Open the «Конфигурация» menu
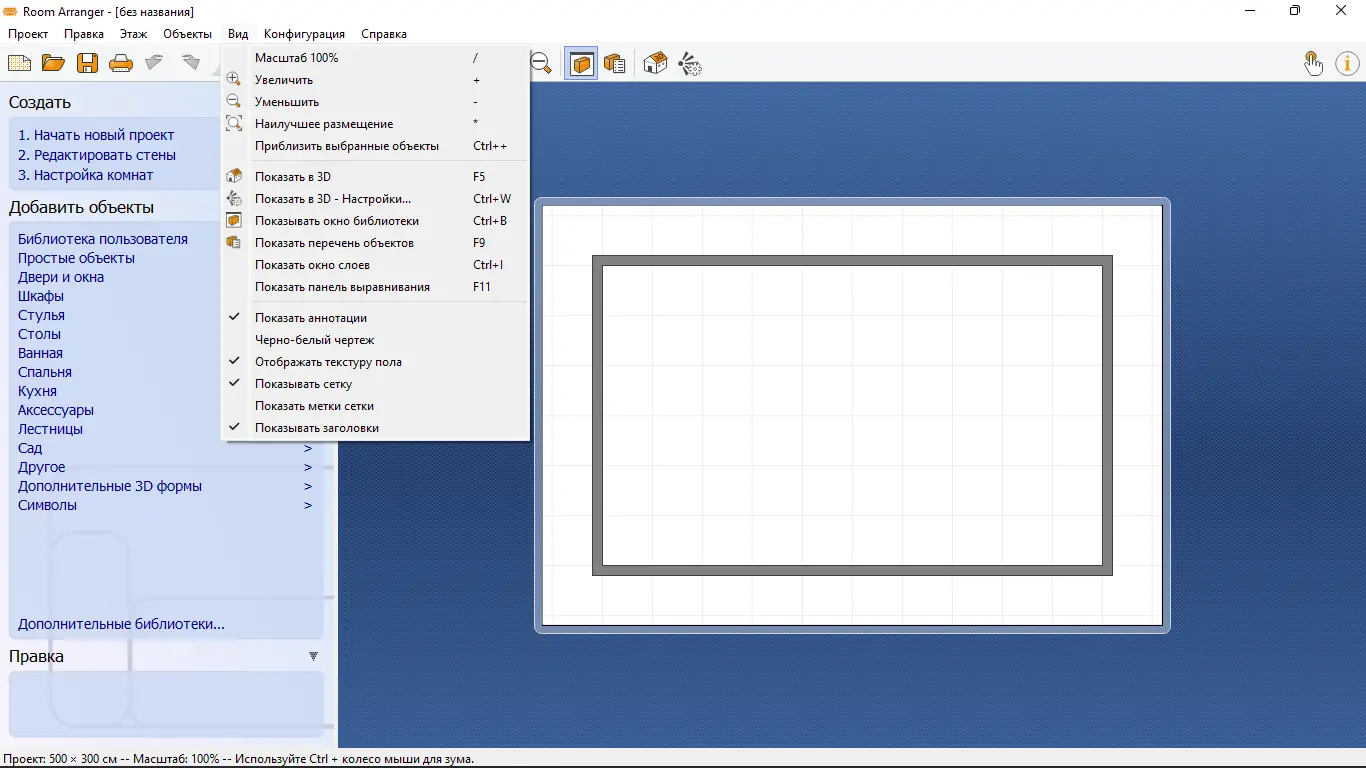 (x=304, y=34)
